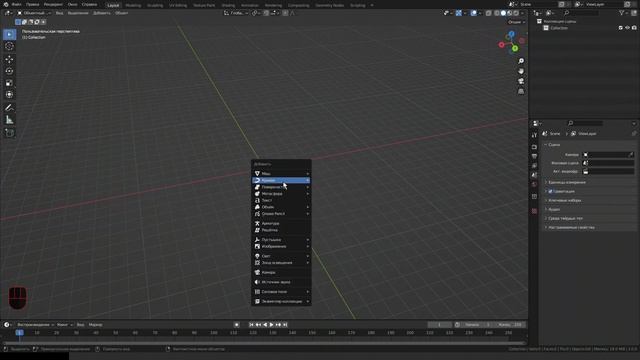Open the World properties red globe icon

[x=534, y=184]
